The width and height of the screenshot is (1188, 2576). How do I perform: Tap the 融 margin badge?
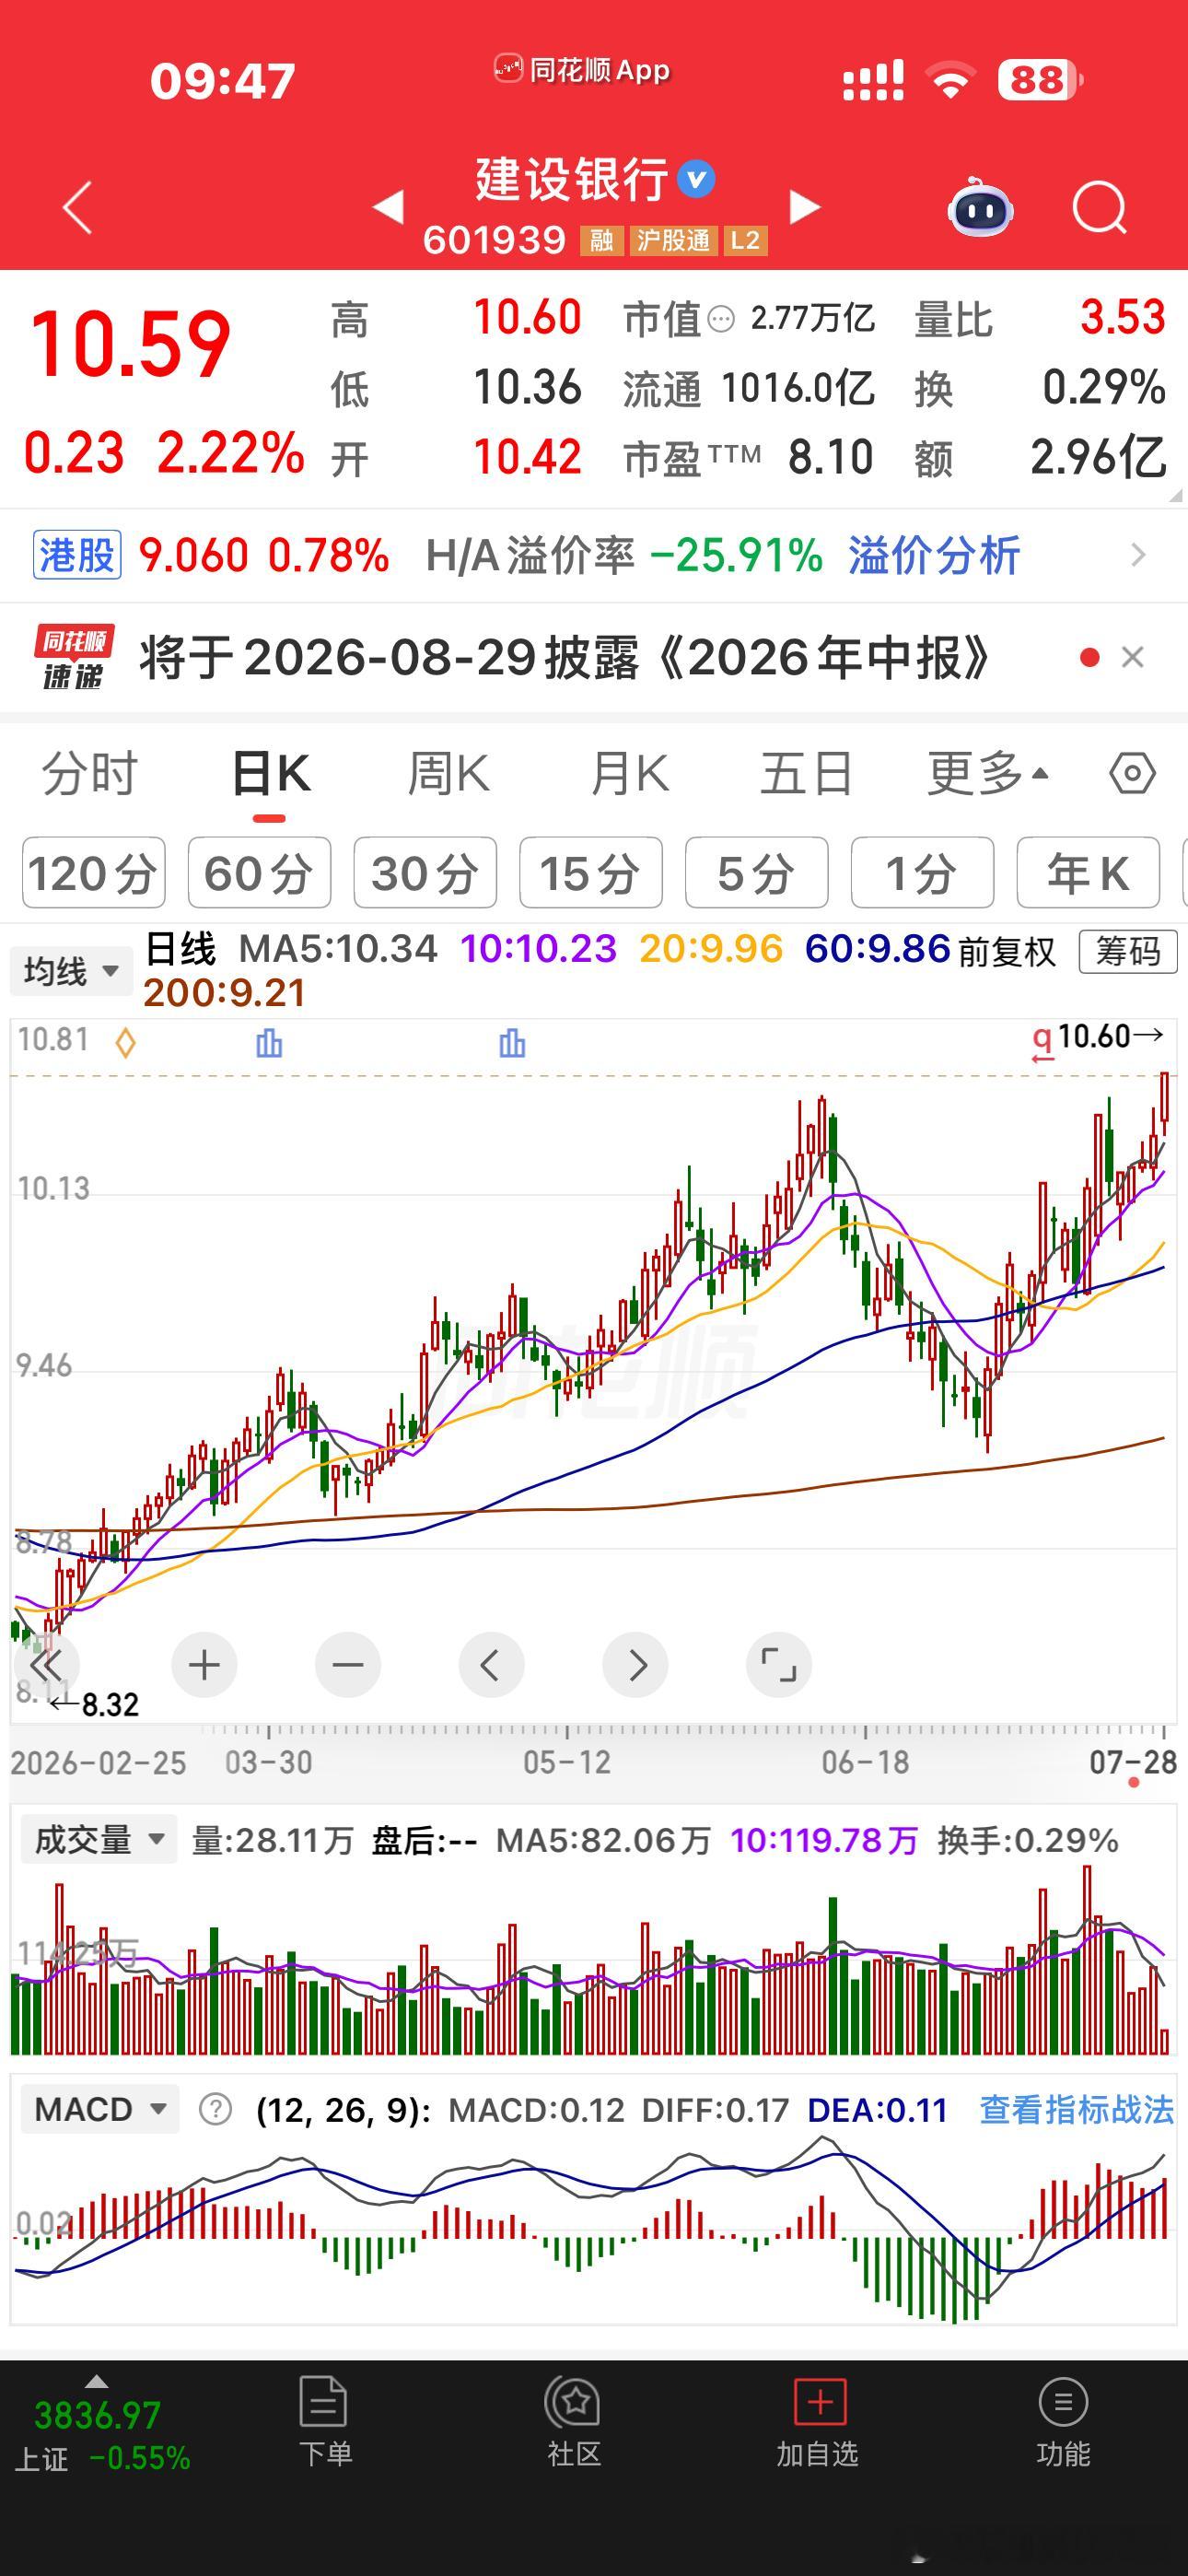click(x=601, y=241)
